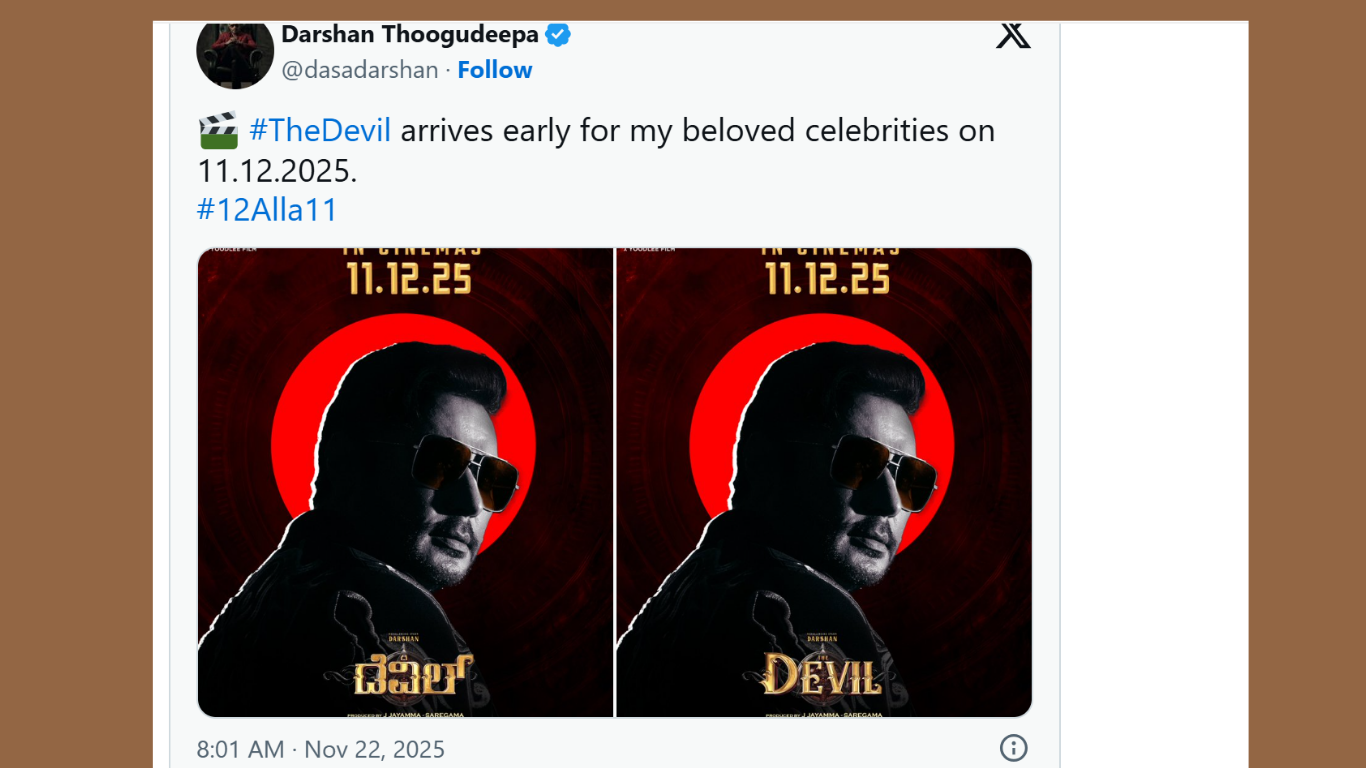This screenshot has height=768, width=1366.
Task: Click the 11.12.25 date on left poster
Action: pyautogui.click(x=409, y=279)
